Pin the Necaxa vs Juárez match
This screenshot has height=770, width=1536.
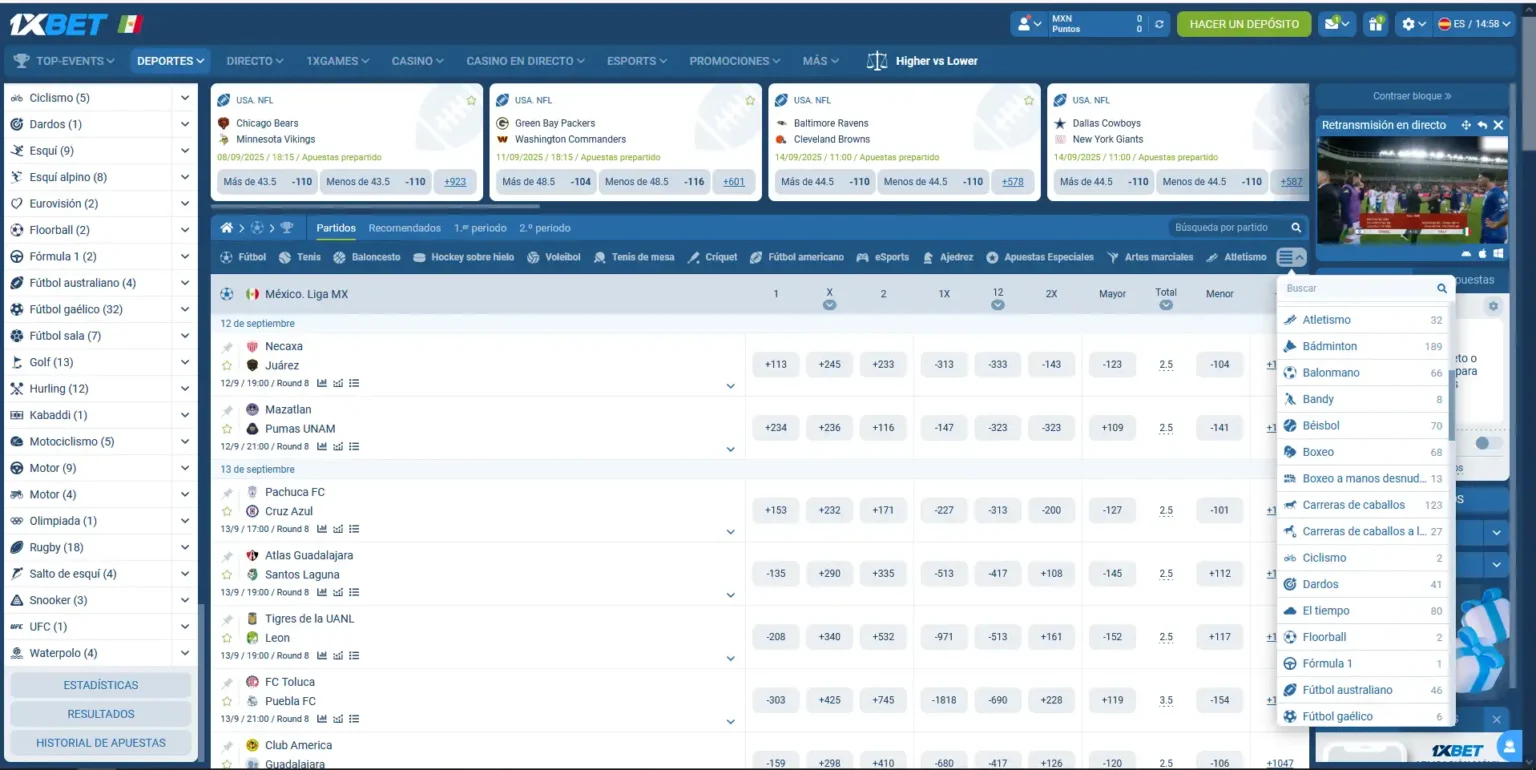[x=227, y=347]
